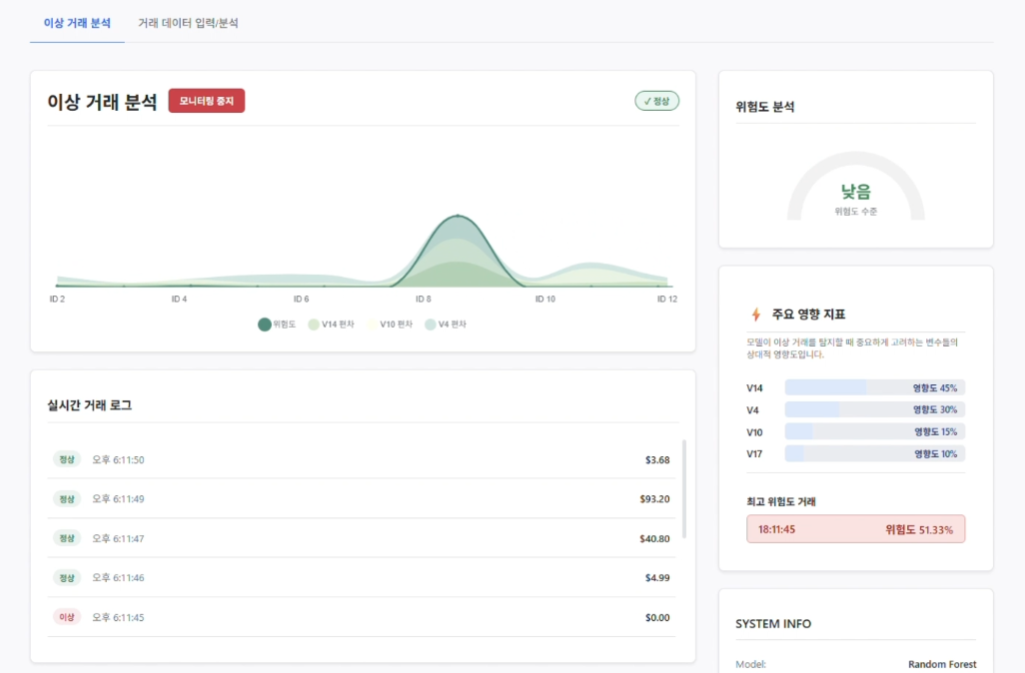Click the lightning bolt icon beside 주요 영향 지표
The height and width of the screenshot is (673, 1025).
point(756,314)
